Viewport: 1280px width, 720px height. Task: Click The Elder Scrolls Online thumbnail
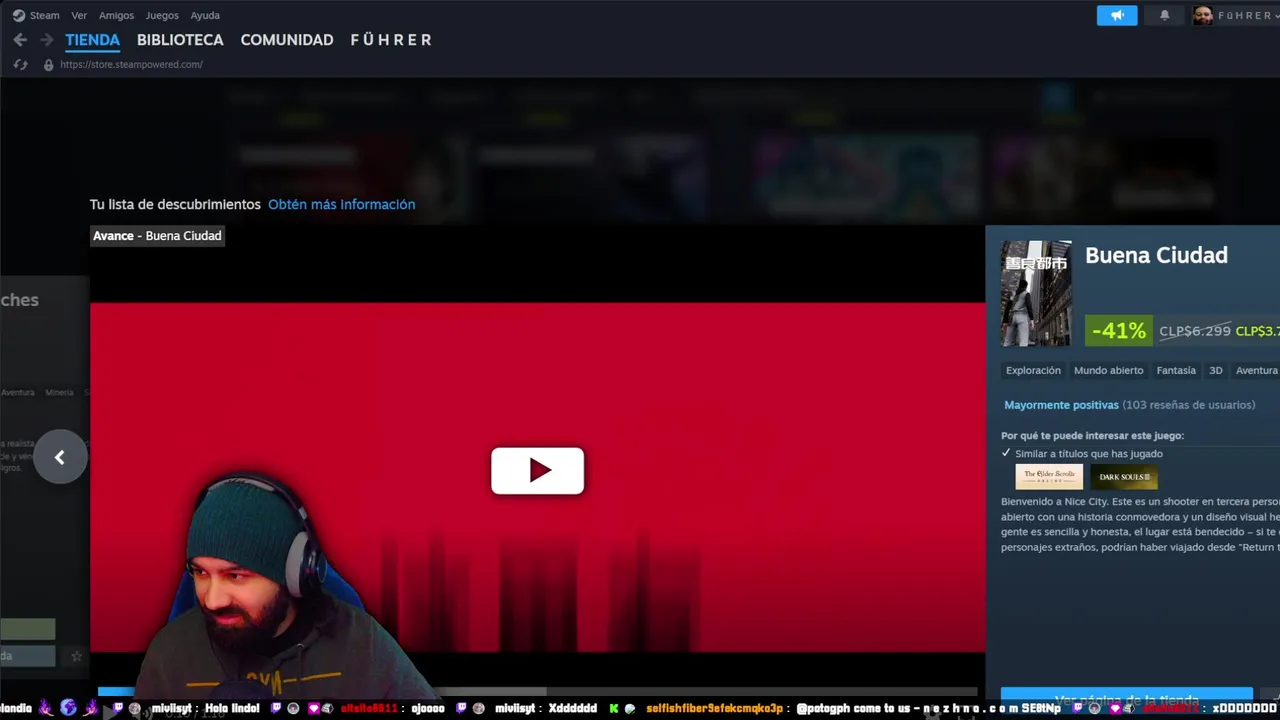tap(1049, 477)
